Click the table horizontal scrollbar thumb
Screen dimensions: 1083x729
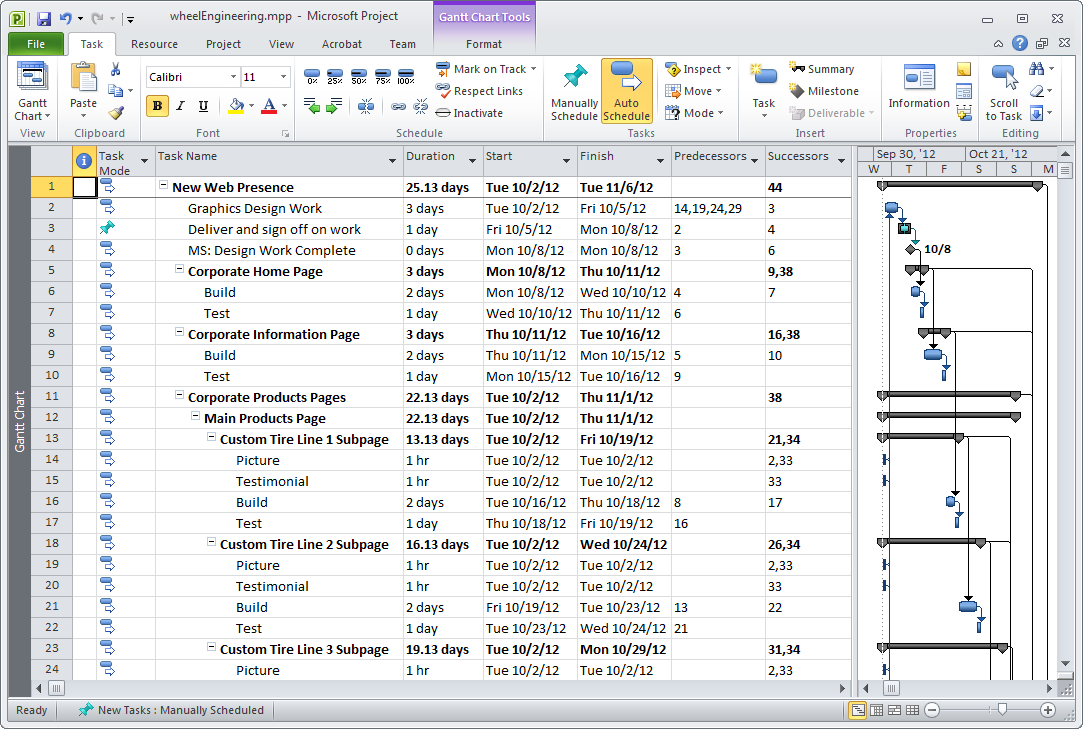click(56, 688)
